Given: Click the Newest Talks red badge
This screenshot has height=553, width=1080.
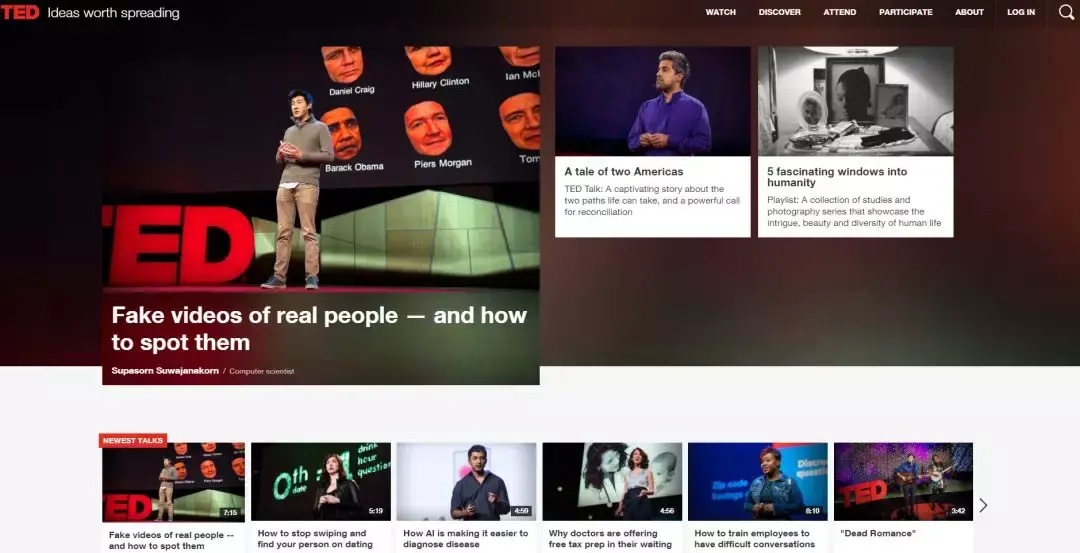Looking at the screenshot, I should point(133,441).
